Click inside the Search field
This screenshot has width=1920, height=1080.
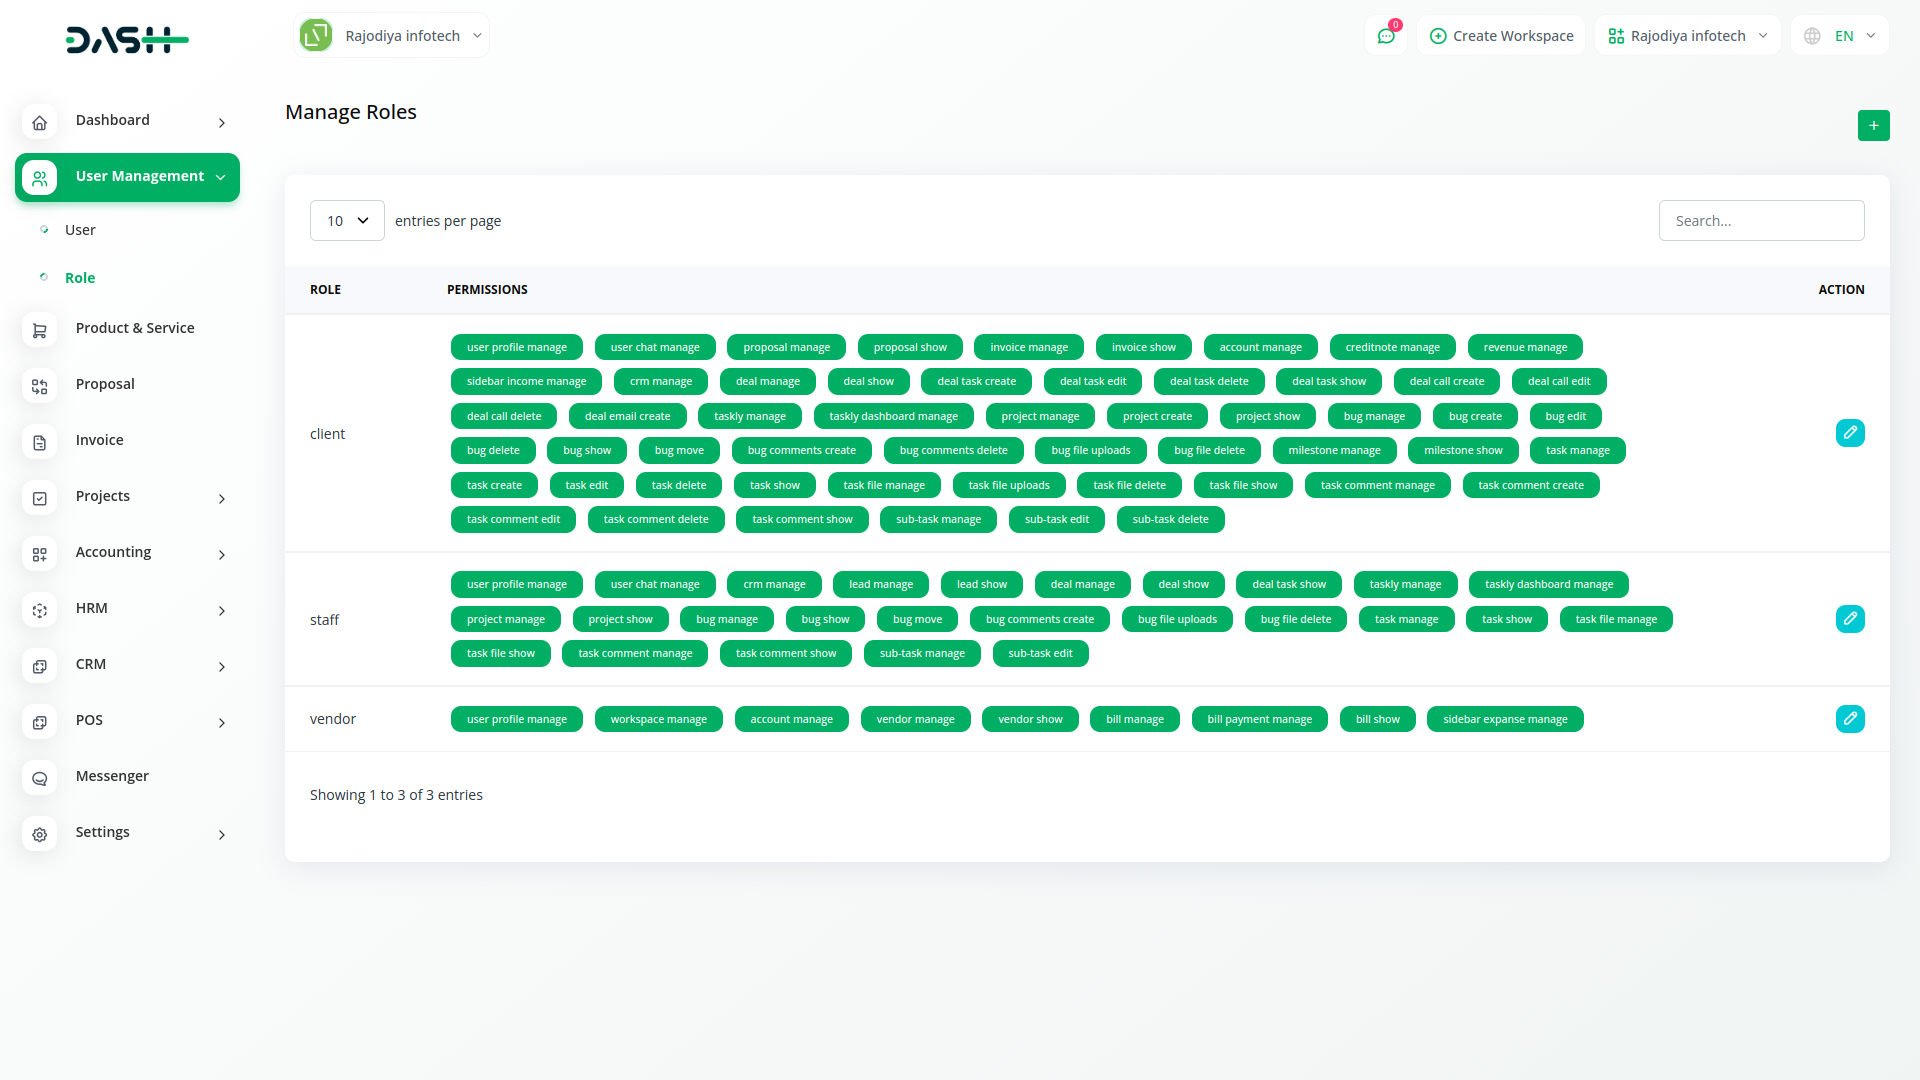[1761, 220]
